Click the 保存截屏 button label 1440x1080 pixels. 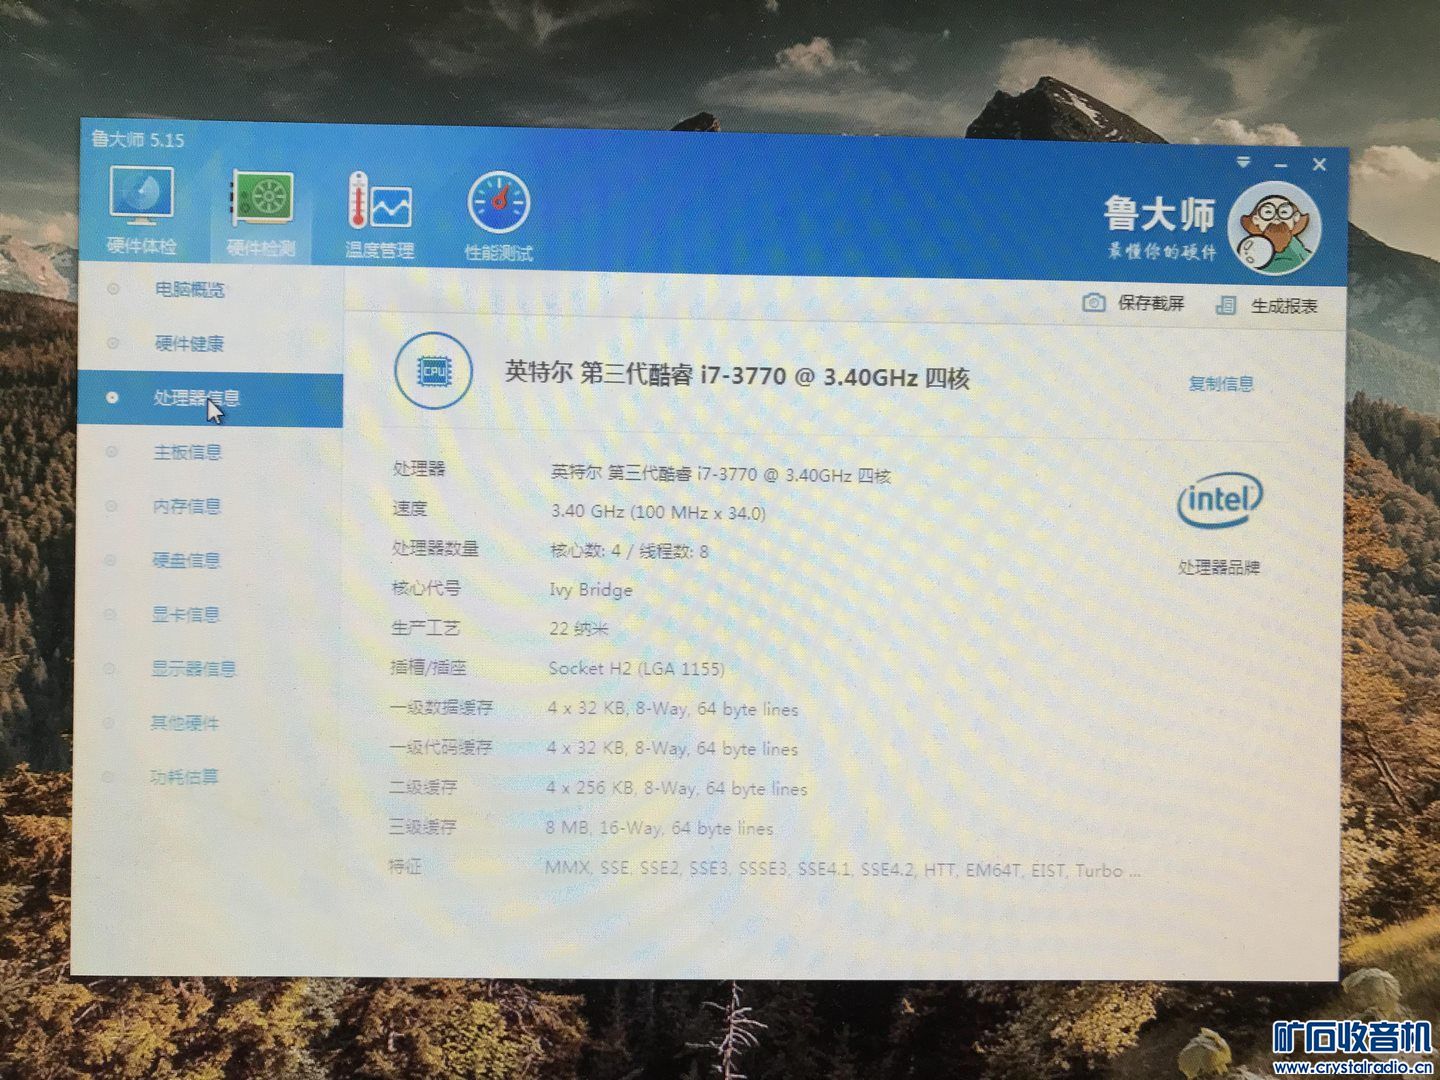tap(1151, 303)
